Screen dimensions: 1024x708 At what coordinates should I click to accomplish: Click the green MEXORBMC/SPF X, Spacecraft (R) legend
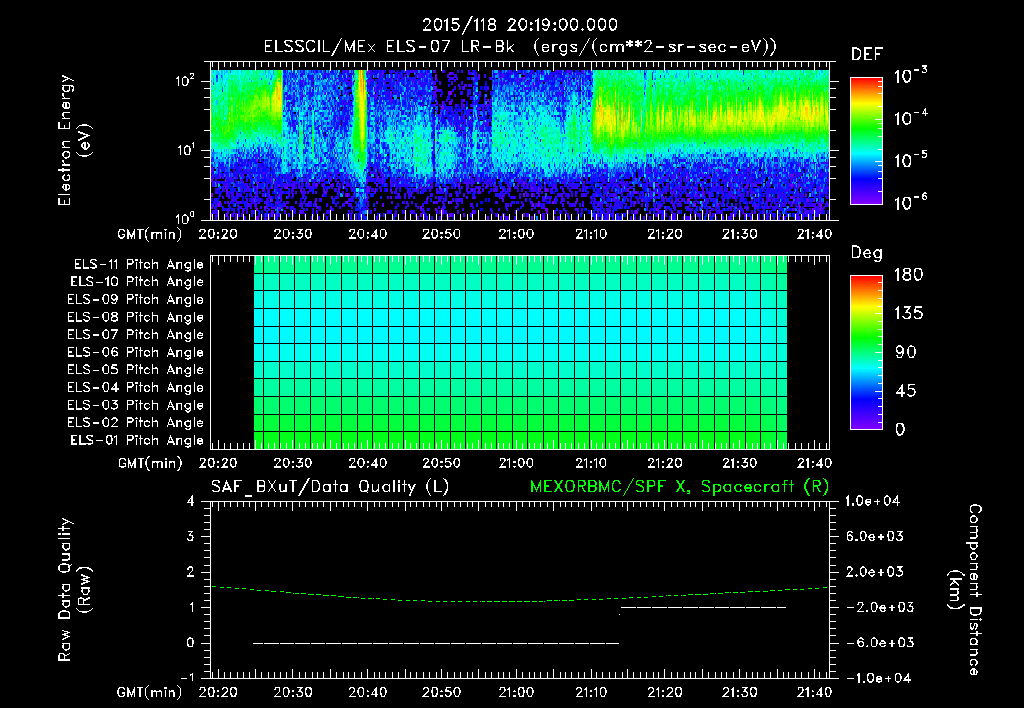679,487
